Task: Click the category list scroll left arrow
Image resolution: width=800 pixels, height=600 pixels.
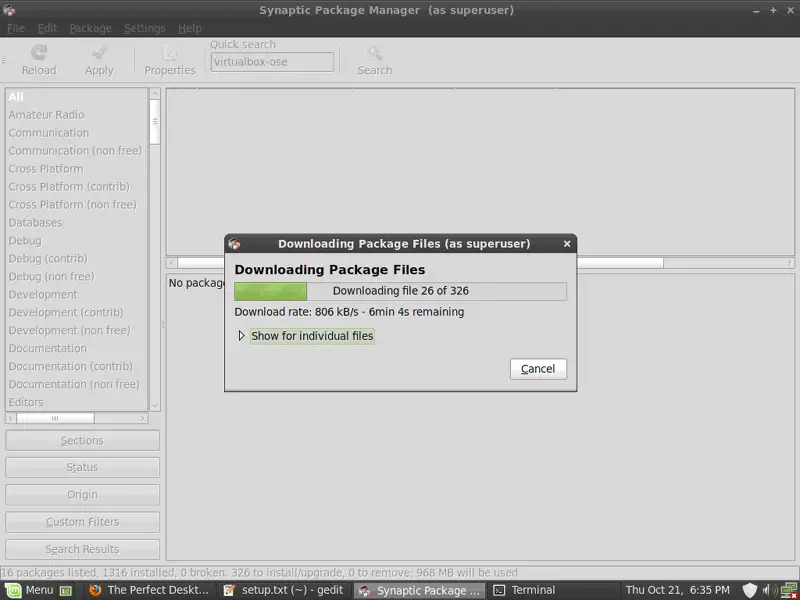Action: [11, 418]
